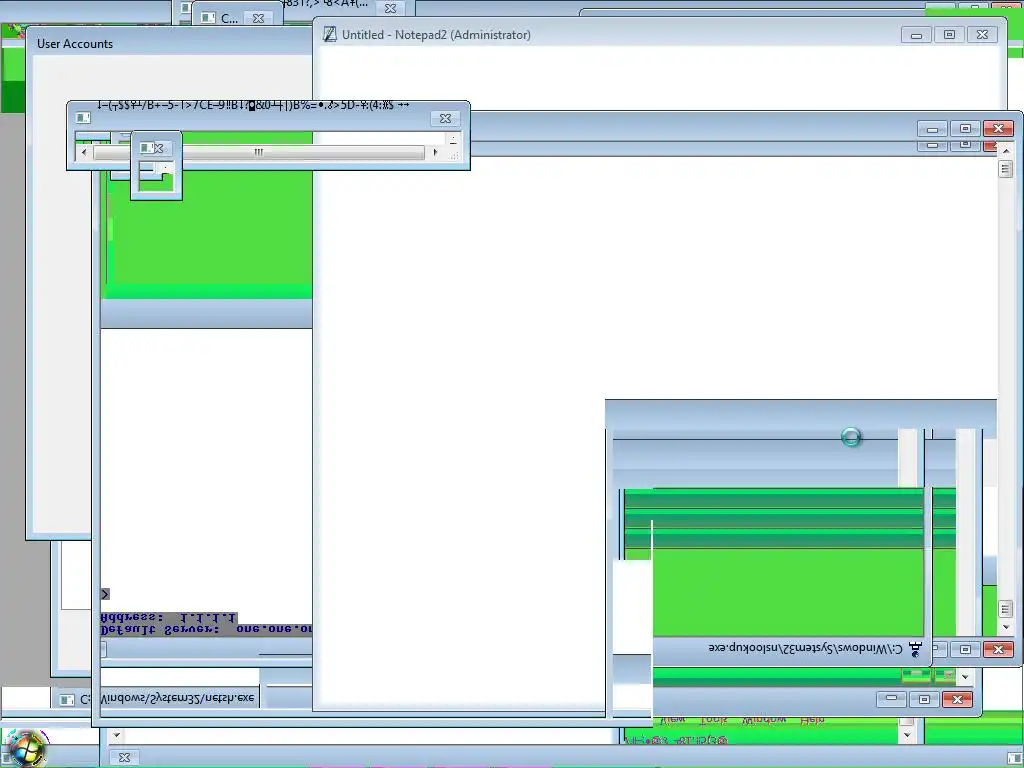Screen dimensions: 1024x768
Task: Click the lower thumb of the right vertical scrollbar
Action: 1006,609
